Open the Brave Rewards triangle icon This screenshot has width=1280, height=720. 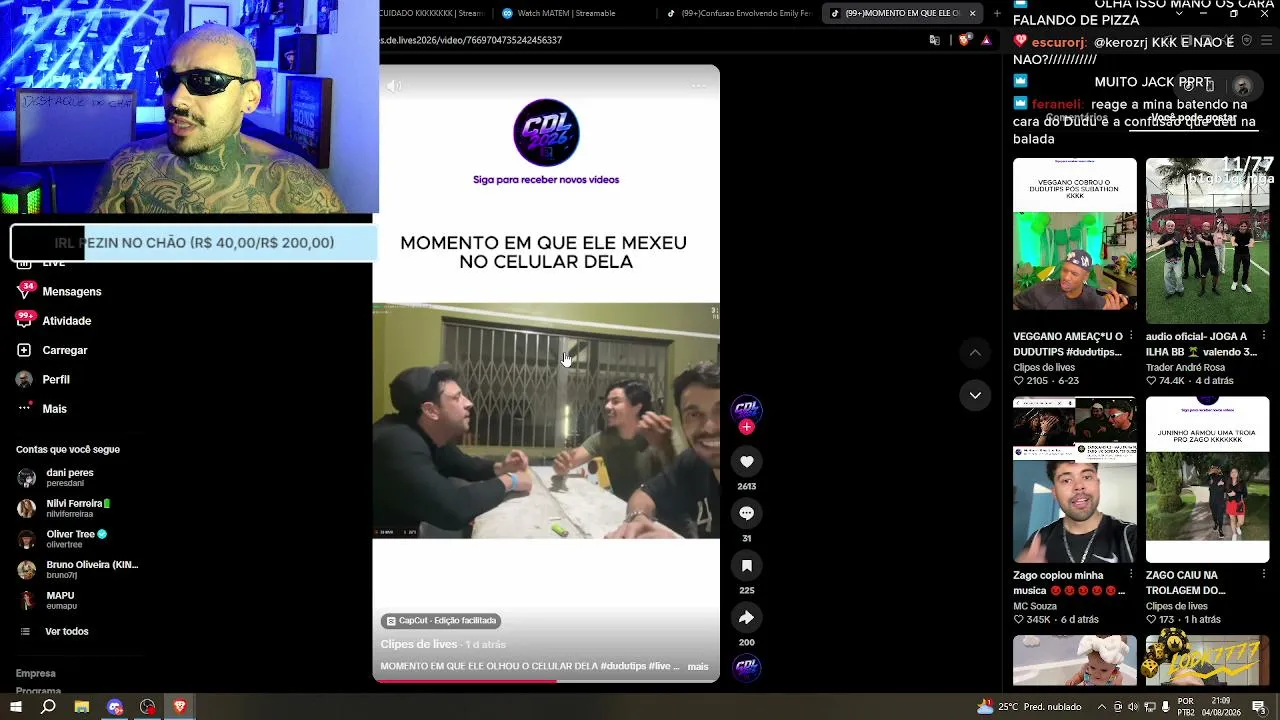[x=986, y=40]
